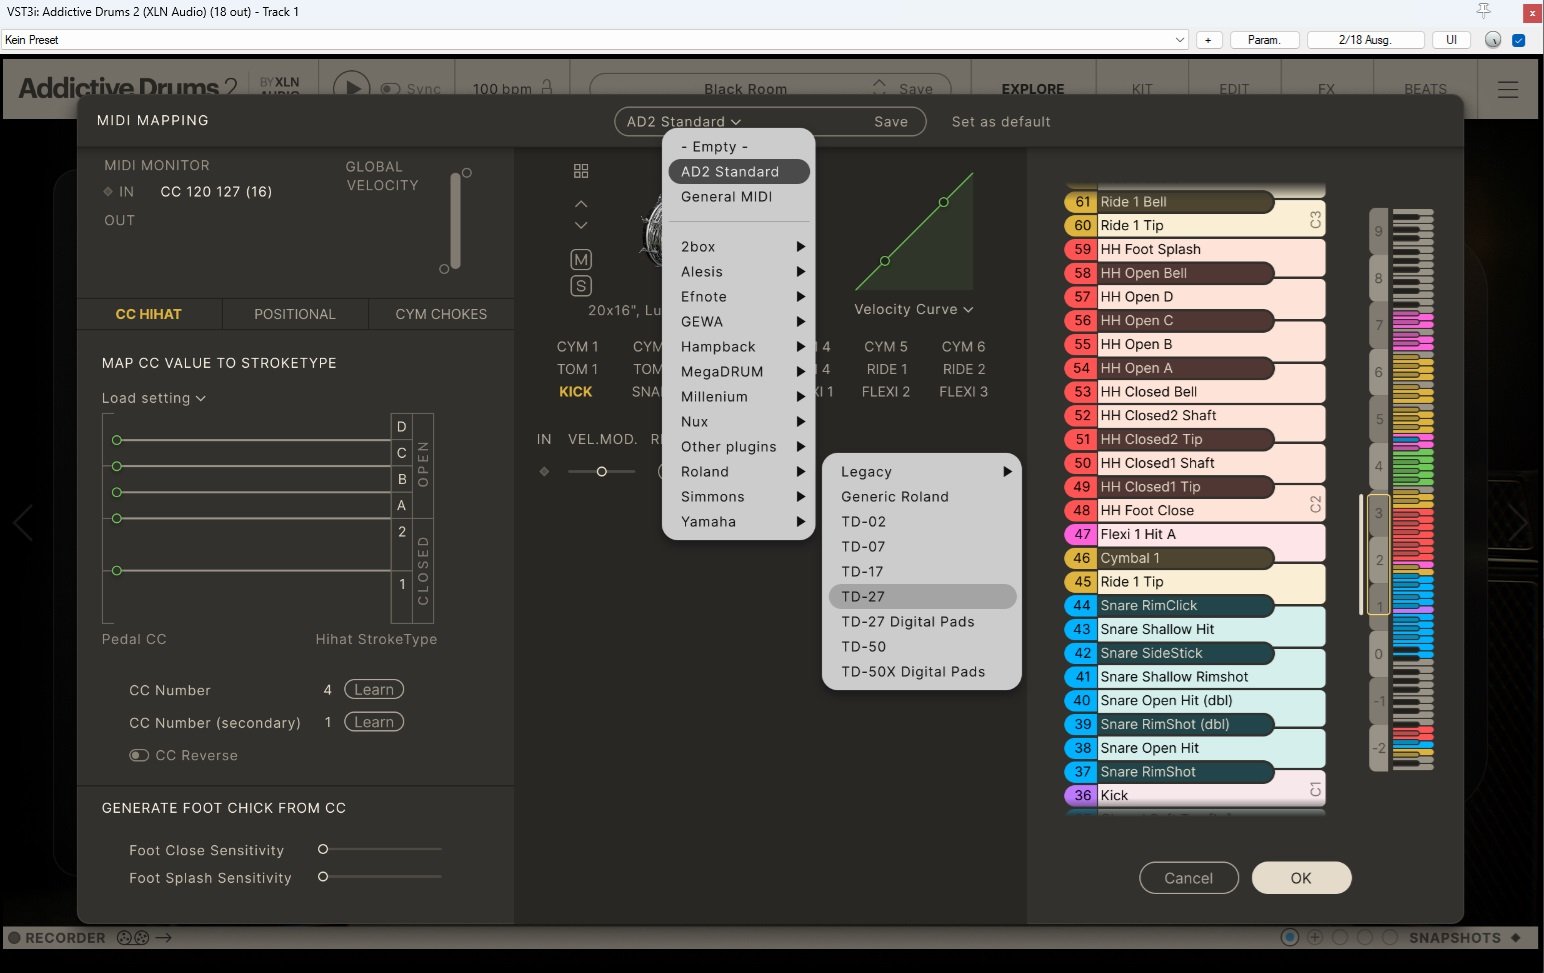The height and width of the screenshot is (973, 1544).
Task: Click the down chevron above the M button
Action: 581,225
